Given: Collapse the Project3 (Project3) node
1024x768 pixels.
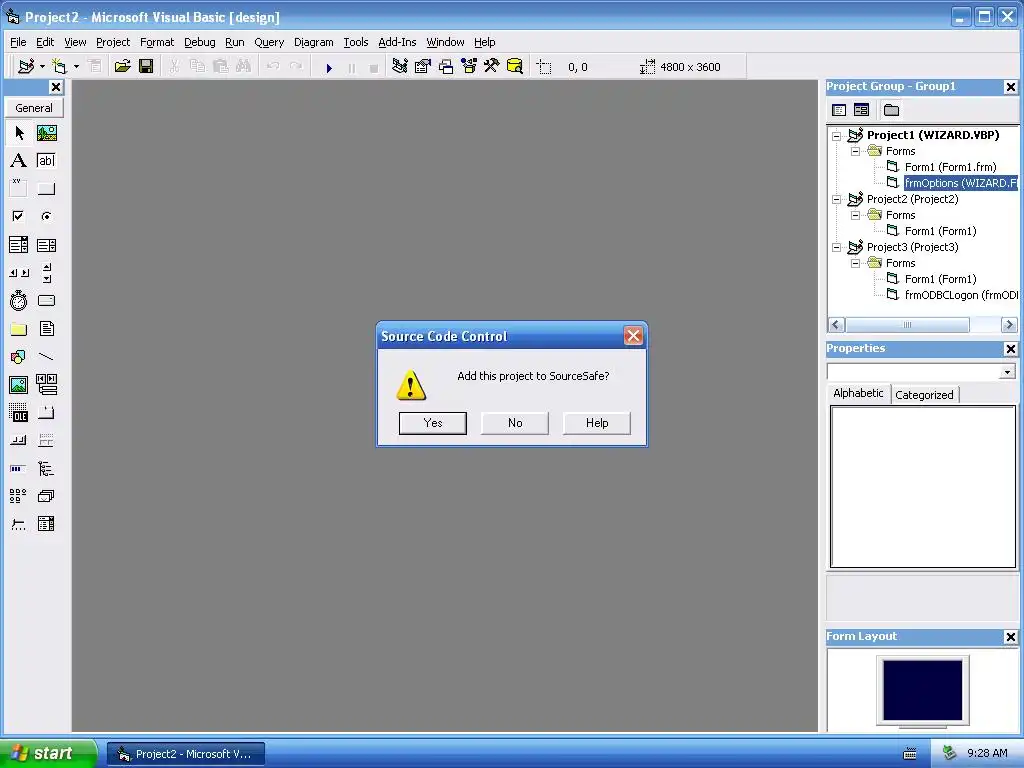Looking at the screenshot, I should [837, 248].
